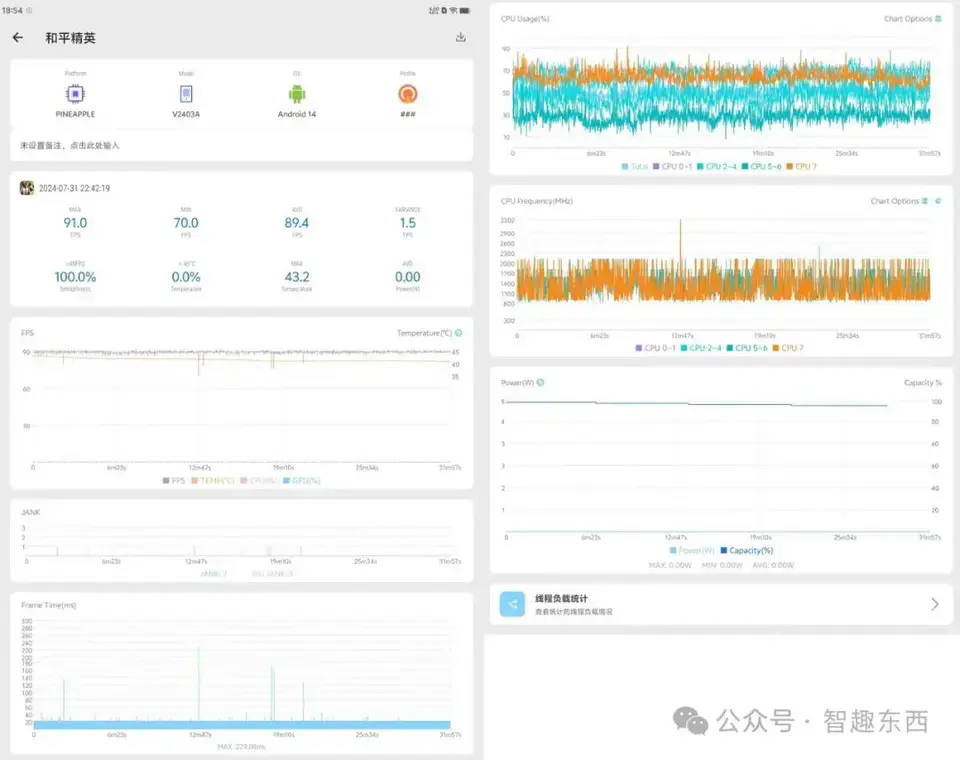
Task: Click the note field 未设置备注，点击此处输入
Action: pos(241,146)
